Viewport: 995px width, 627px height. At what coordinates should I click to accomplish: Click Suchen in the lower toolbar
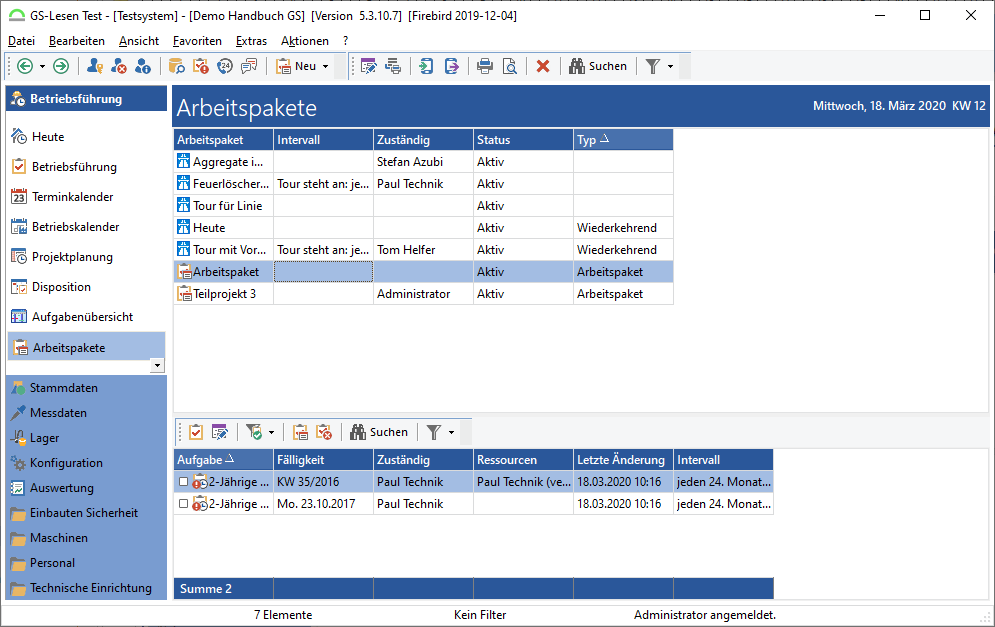(379, 432)
